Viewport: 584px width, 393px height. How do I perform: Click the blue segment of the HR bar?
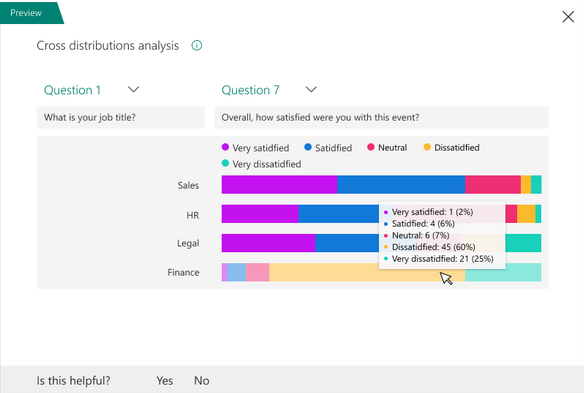(x=338, y=214)
